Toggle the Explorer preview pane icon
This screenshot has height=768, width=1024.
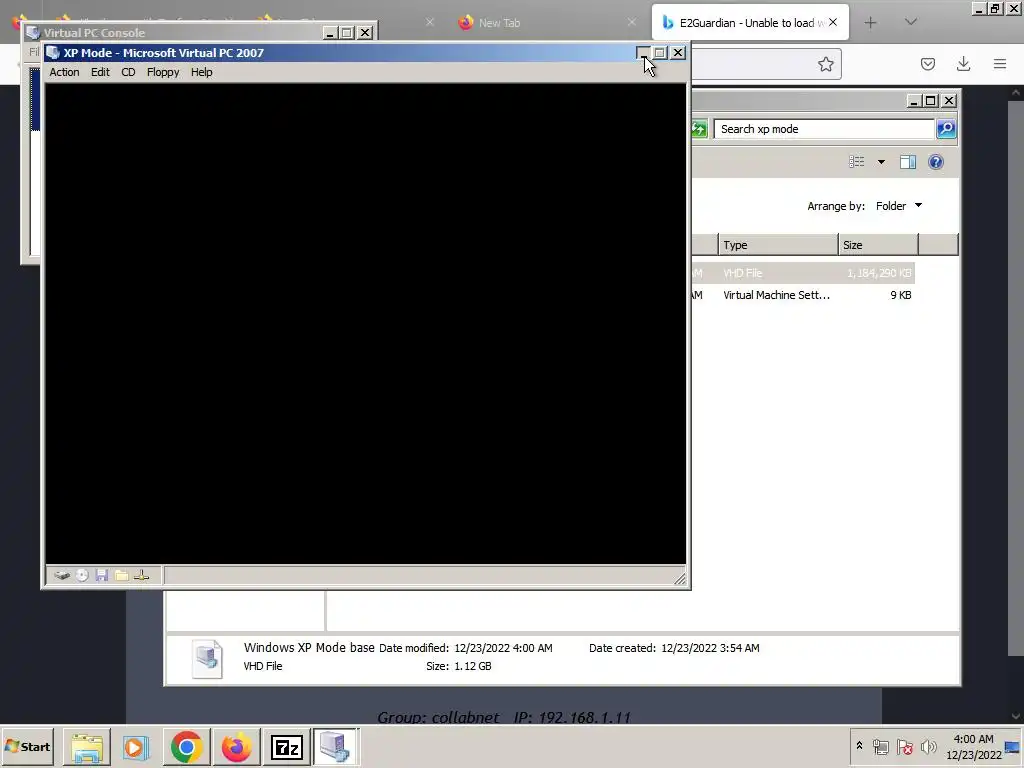pos(908,162)
